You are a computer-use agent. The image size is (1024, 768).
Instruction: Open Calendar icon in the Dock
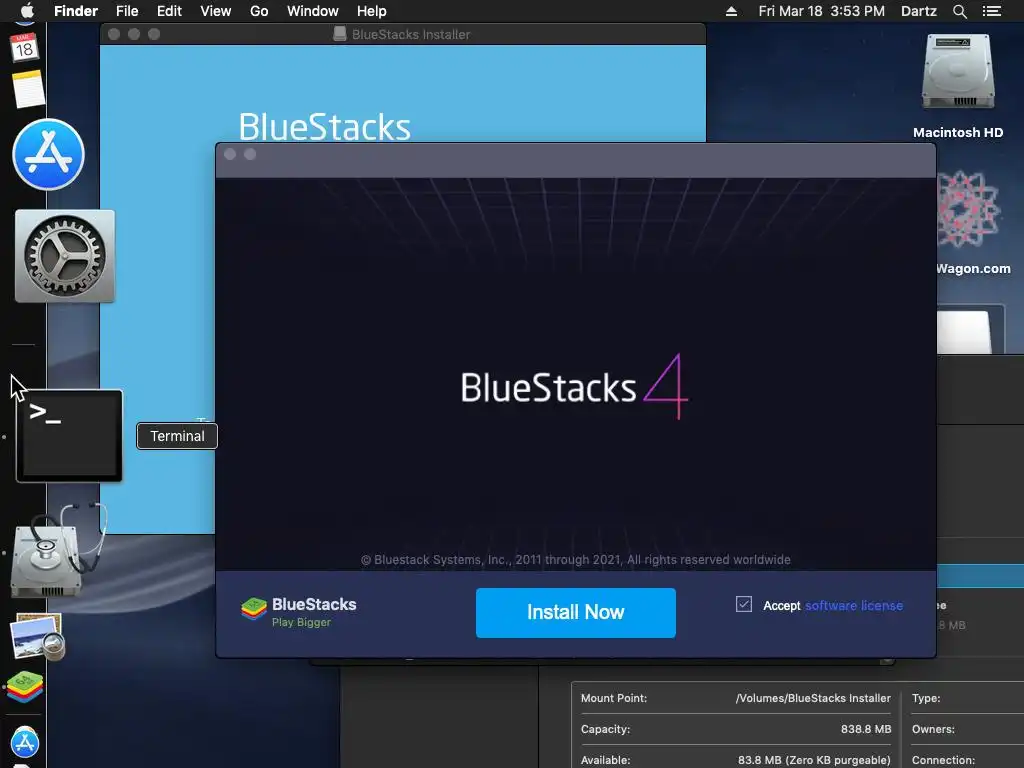(24, 47)
